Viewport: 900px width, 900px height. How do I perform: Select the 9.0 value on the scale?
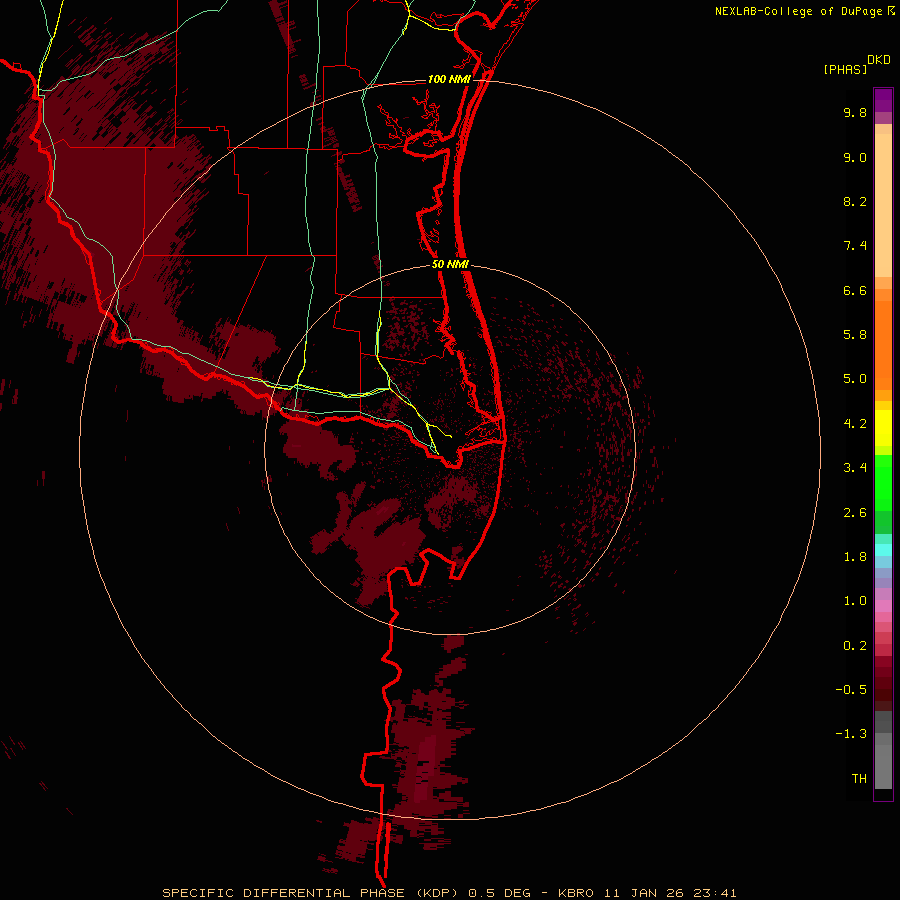(855, 157)
